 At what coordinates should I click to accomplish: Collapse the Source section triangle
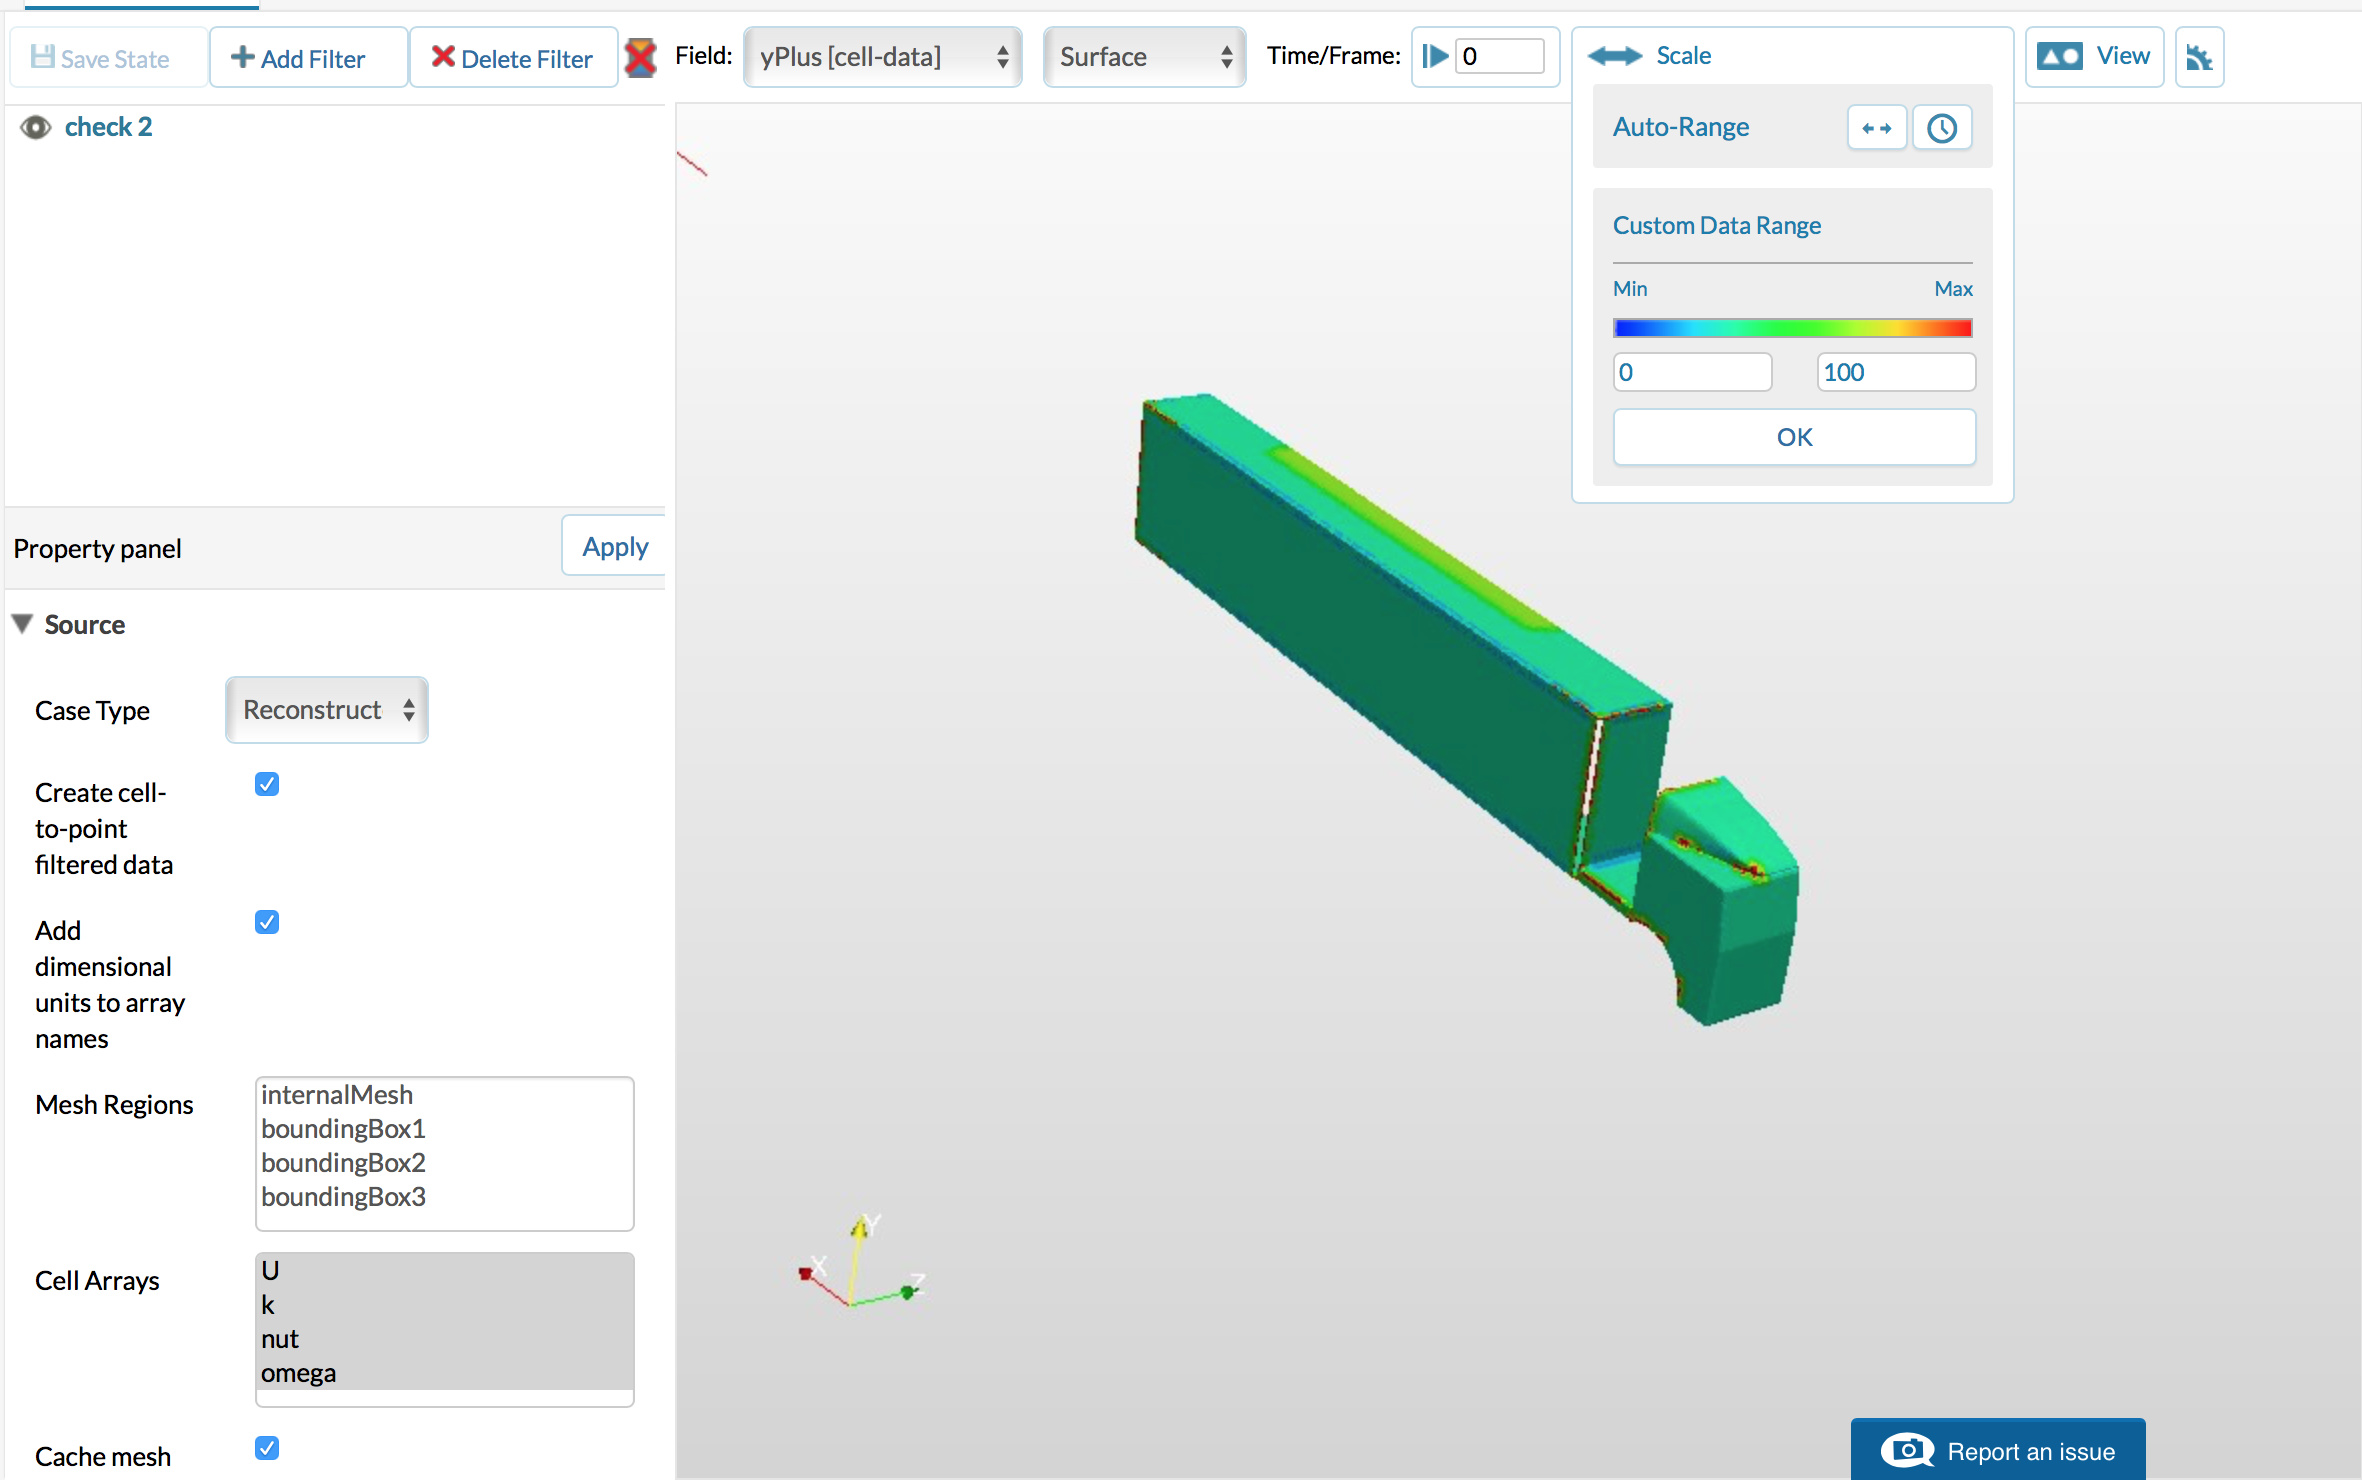(22, 624)
